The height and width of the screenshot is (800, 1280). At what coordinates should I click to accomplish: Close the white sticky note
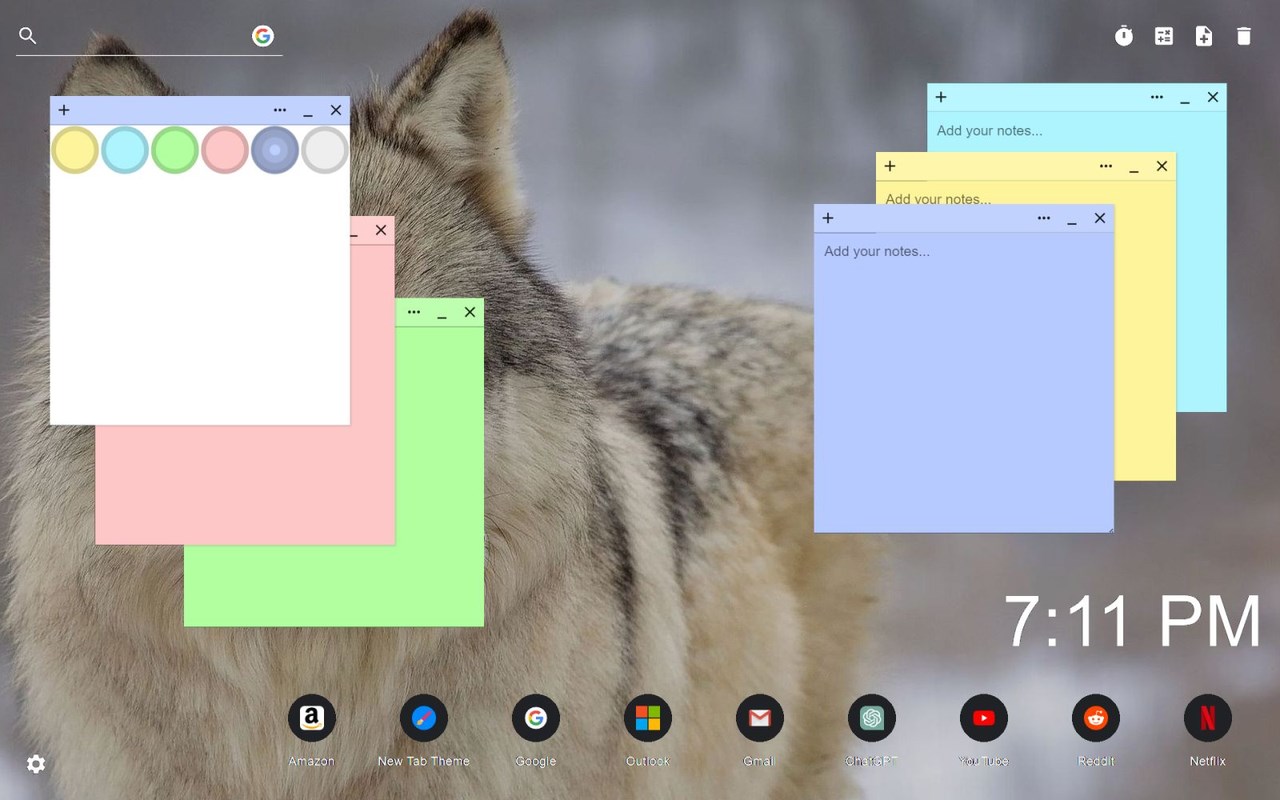[x=336, y=110]
